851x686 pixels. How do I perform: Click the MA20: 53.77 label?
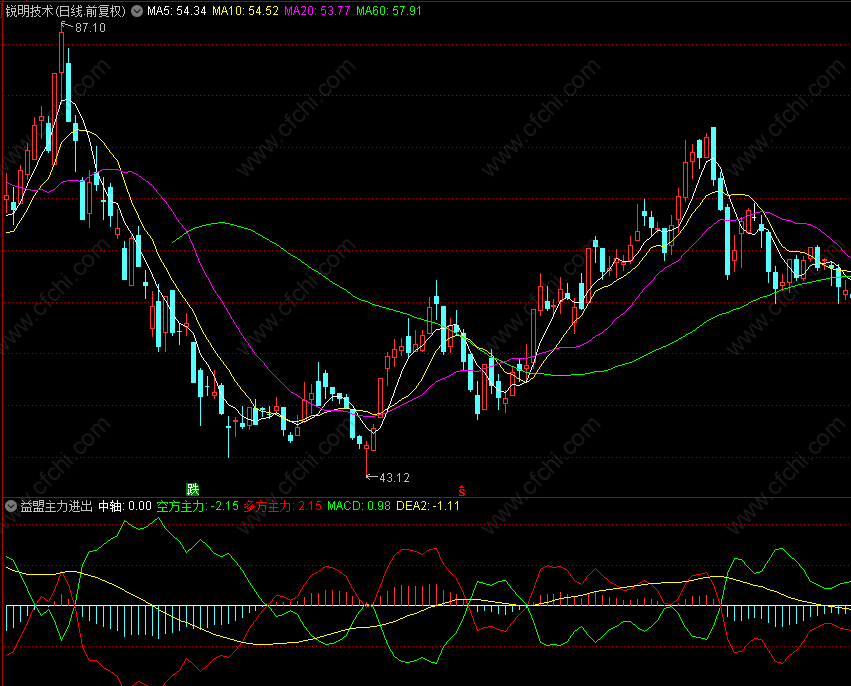pyautogui.click(x=317, y=11)
